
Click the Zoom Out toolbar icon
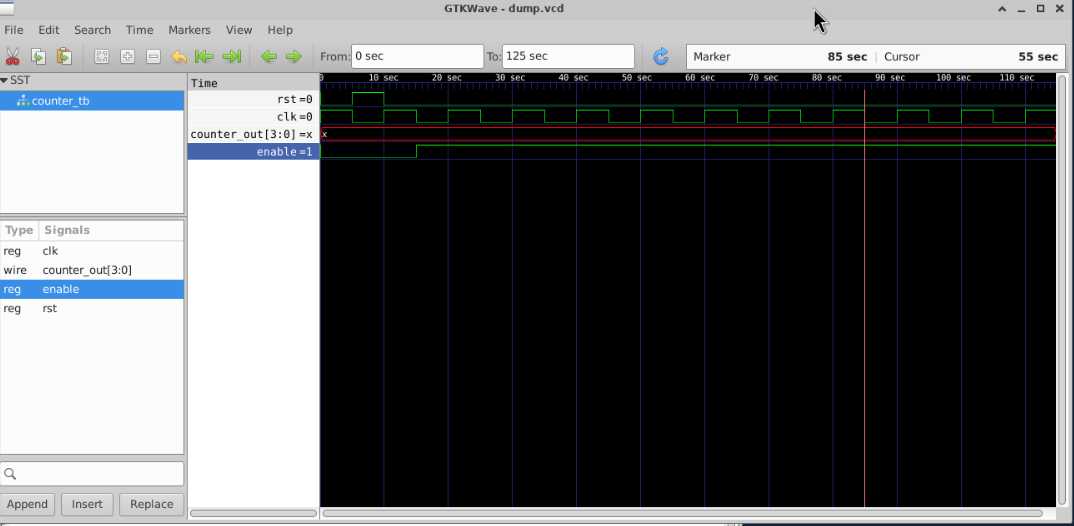pyautogui.click(x=153, y=57)
